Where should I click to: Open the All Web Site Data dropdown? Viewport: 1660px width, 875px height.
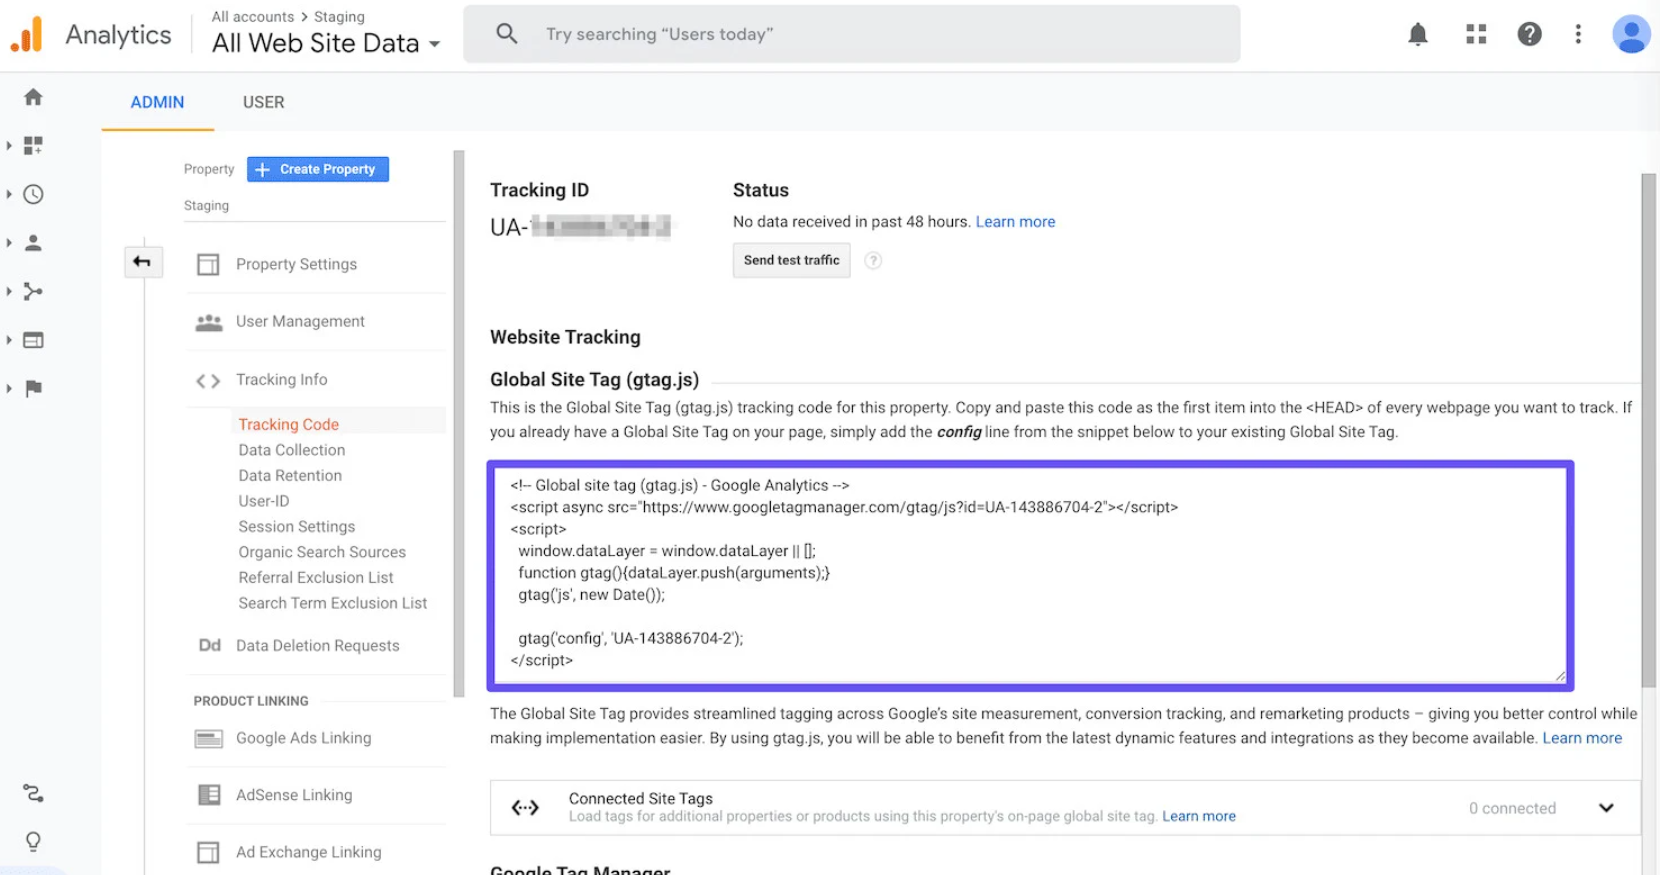pyautogui.click(x=326, y=43)
